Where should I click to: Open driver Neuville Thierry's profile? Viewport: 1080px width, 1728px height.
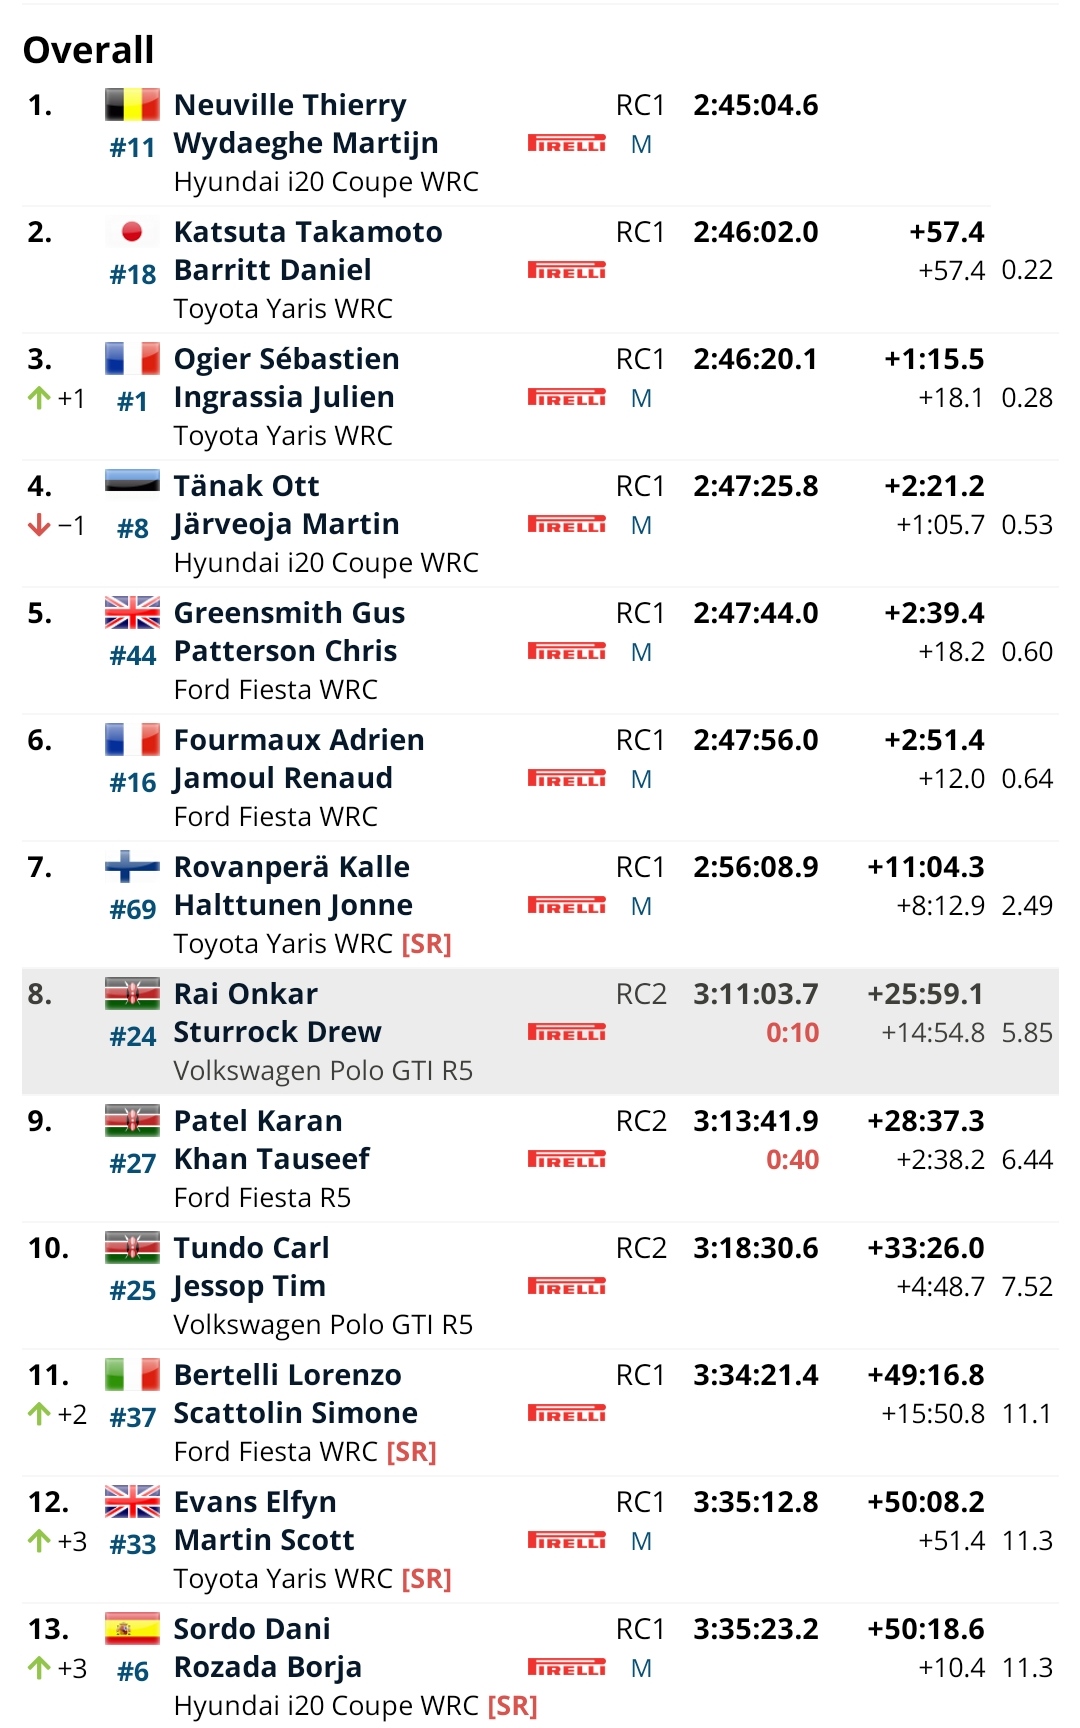point(290,105)
